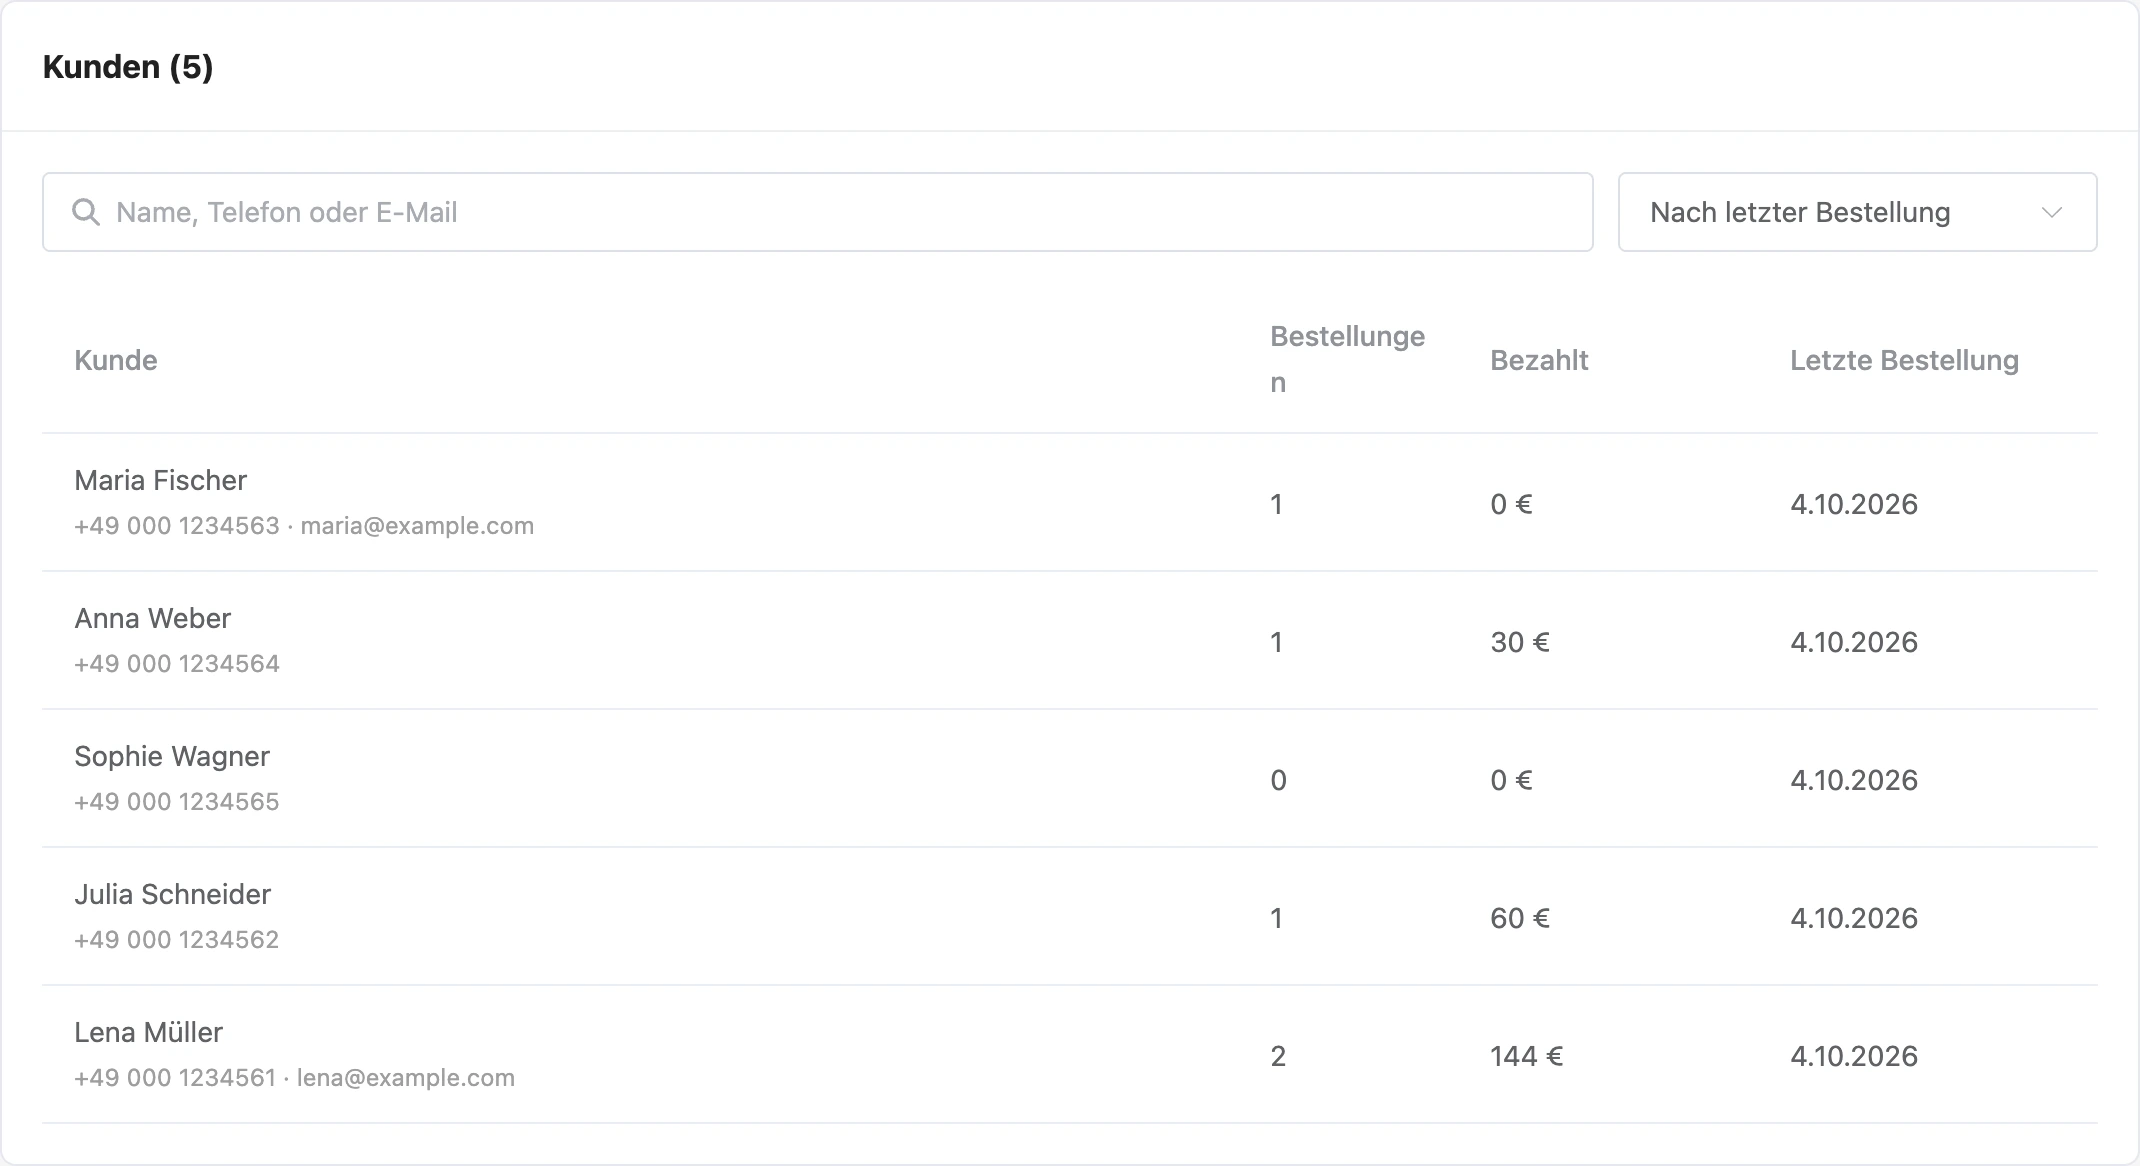Open the Nach letzter Bestellung dropdown
The height and width of the screenshot is (1166, 2140).
pyautogui.click(x=1857, y=212)
